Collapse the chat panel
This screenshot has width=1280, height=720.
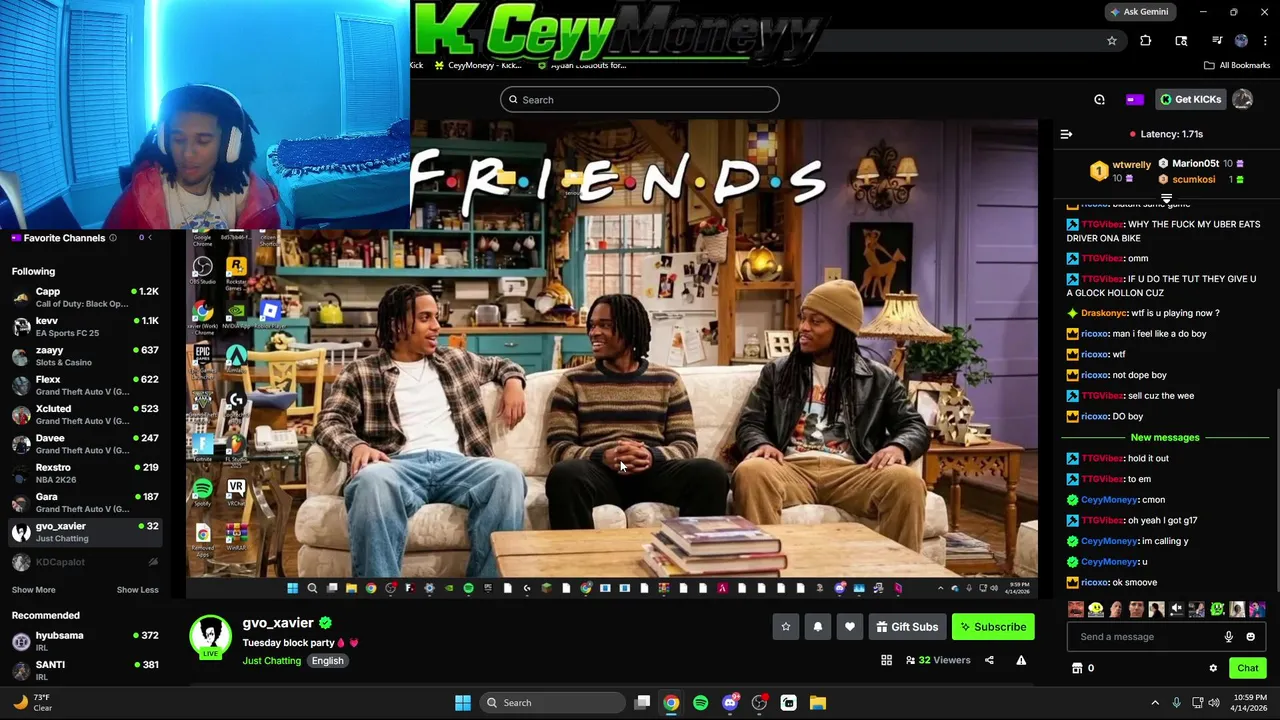click(1066, 134)
